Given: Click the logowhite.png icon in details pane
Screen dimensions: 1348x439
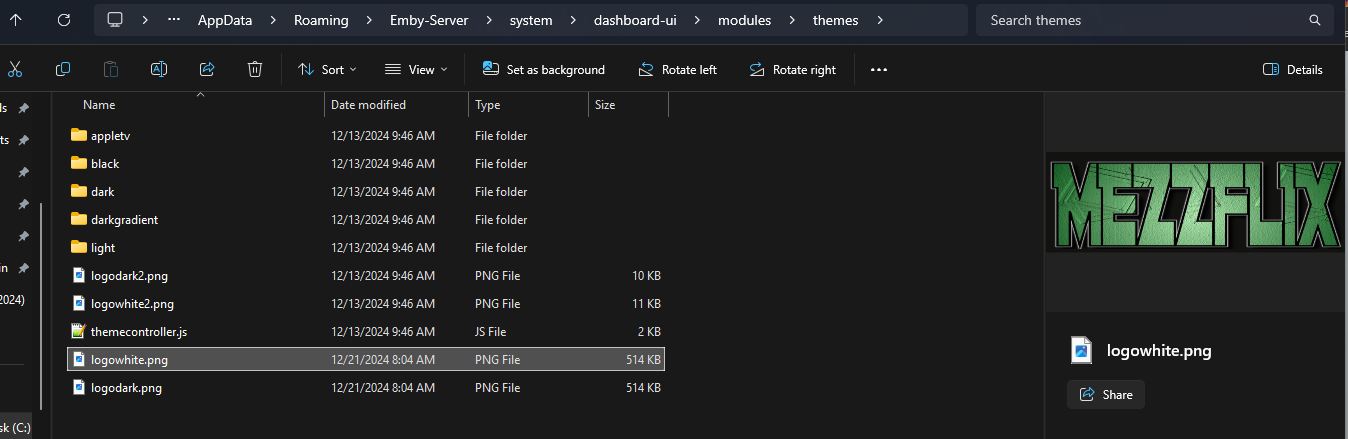Looking at the screenshot, I should point(1081,350).
